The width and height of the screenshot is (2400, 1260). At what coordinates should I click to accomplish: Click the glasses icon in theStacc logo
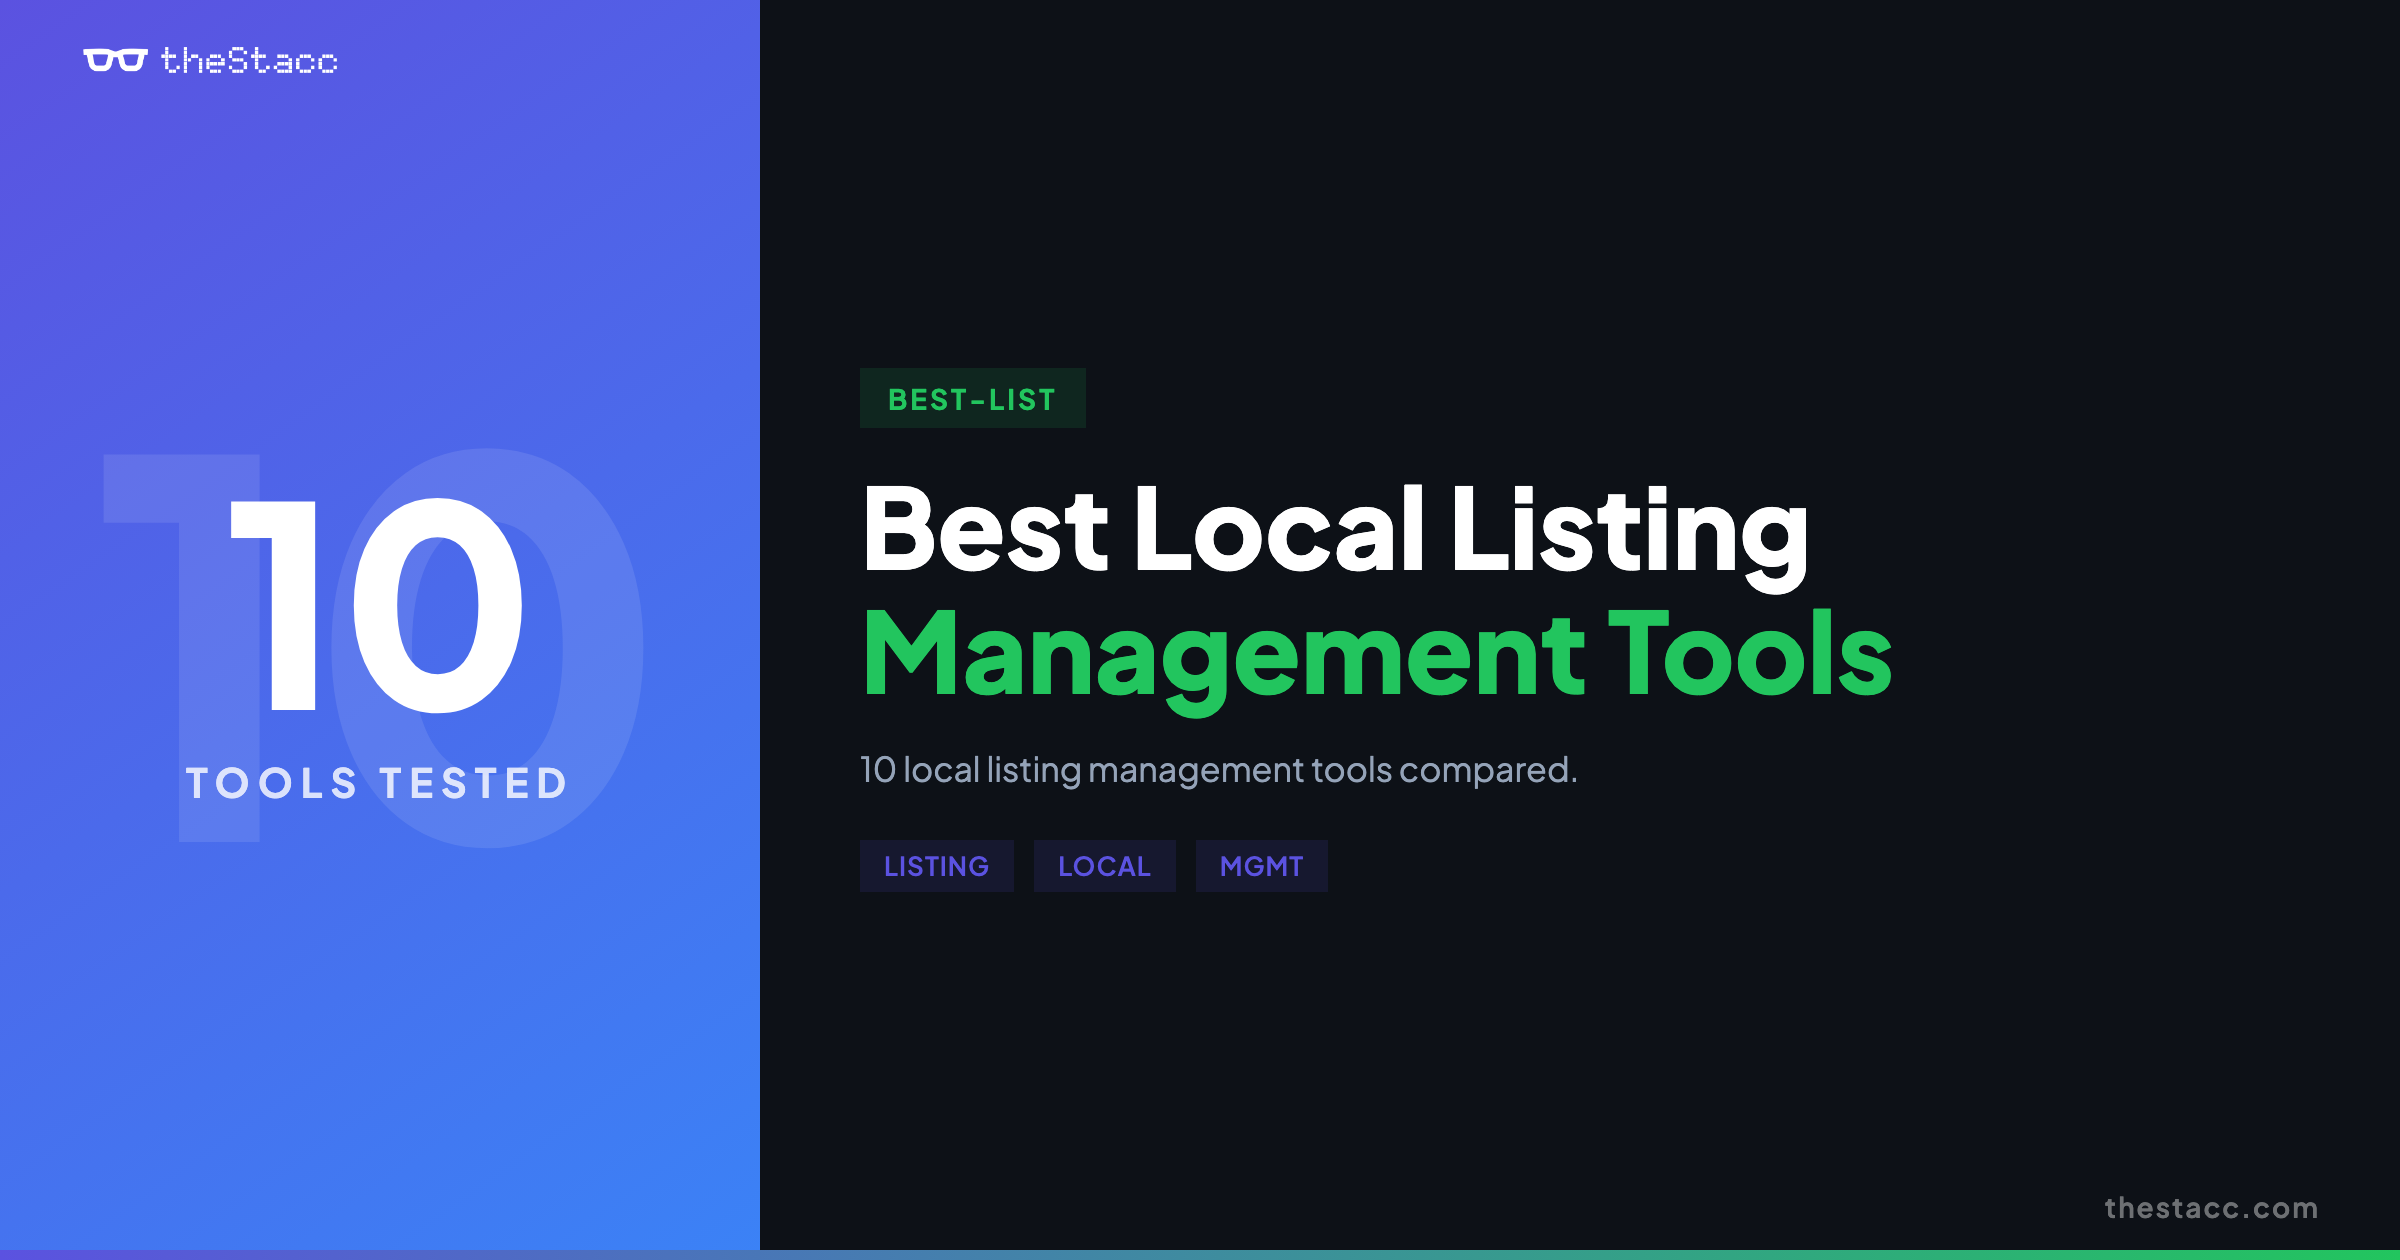coord(117,62)
